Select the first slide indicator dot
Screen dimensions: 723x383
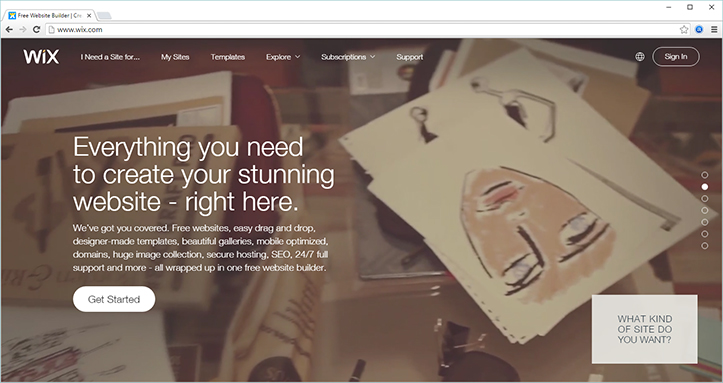(705, 175)
